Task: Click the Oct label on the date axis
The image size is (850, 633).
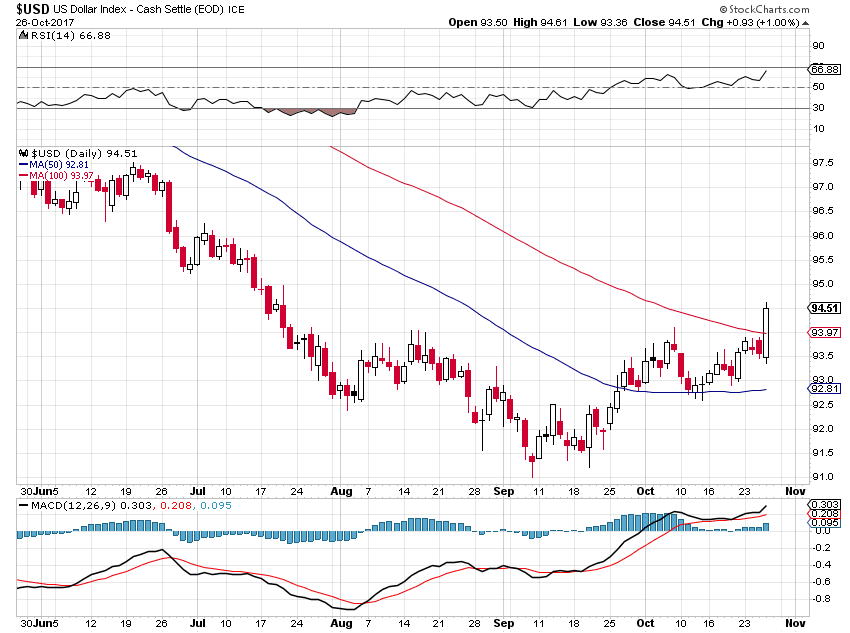Action: click(x=645, y=492)
